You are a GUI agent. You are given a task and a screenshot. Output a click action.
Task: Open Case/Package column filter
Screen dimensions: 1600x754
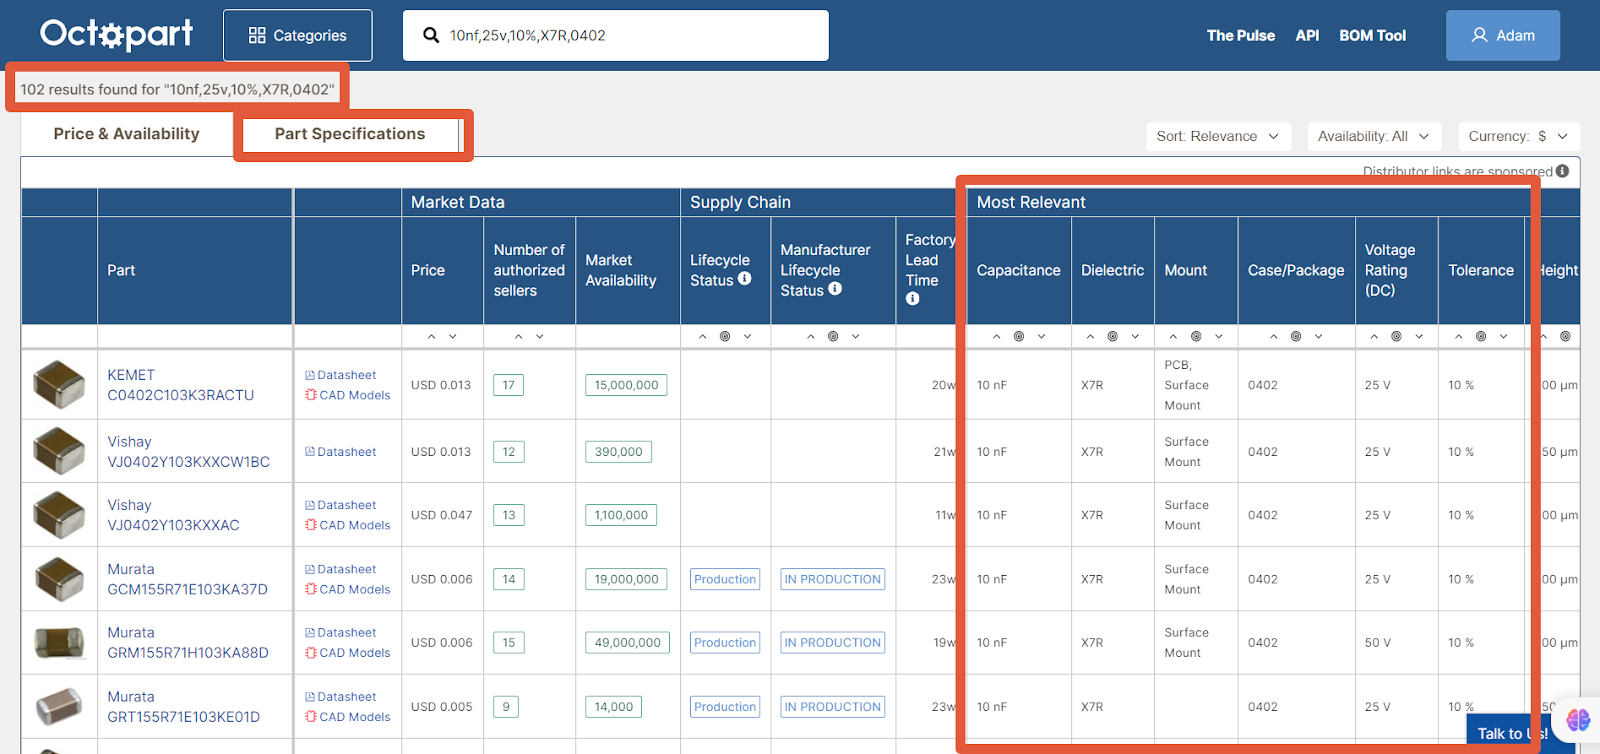click(x=1296, y=336)
